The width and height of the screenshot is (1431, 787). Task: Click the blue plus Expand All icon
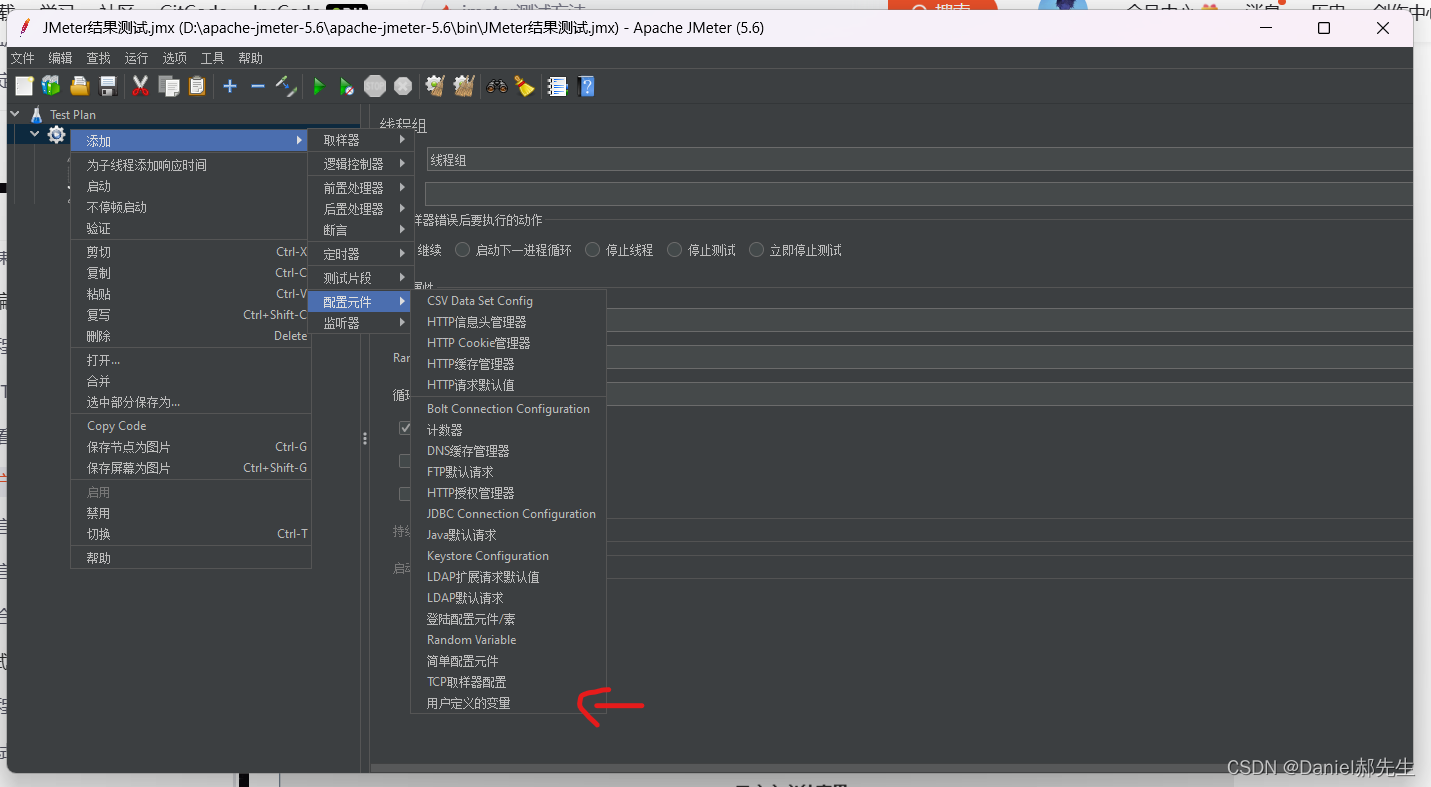pyautogui.click(x=230, y=87)
